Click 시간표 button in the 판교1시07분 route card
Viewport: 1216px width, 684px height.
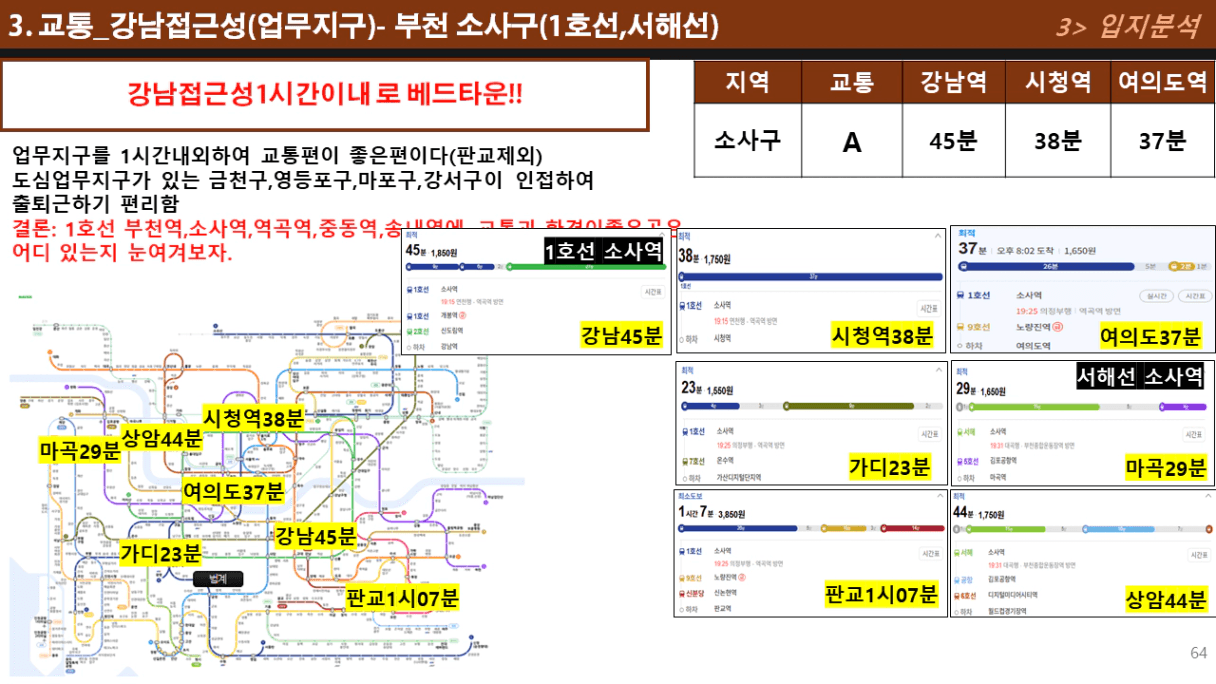(931, 554)
